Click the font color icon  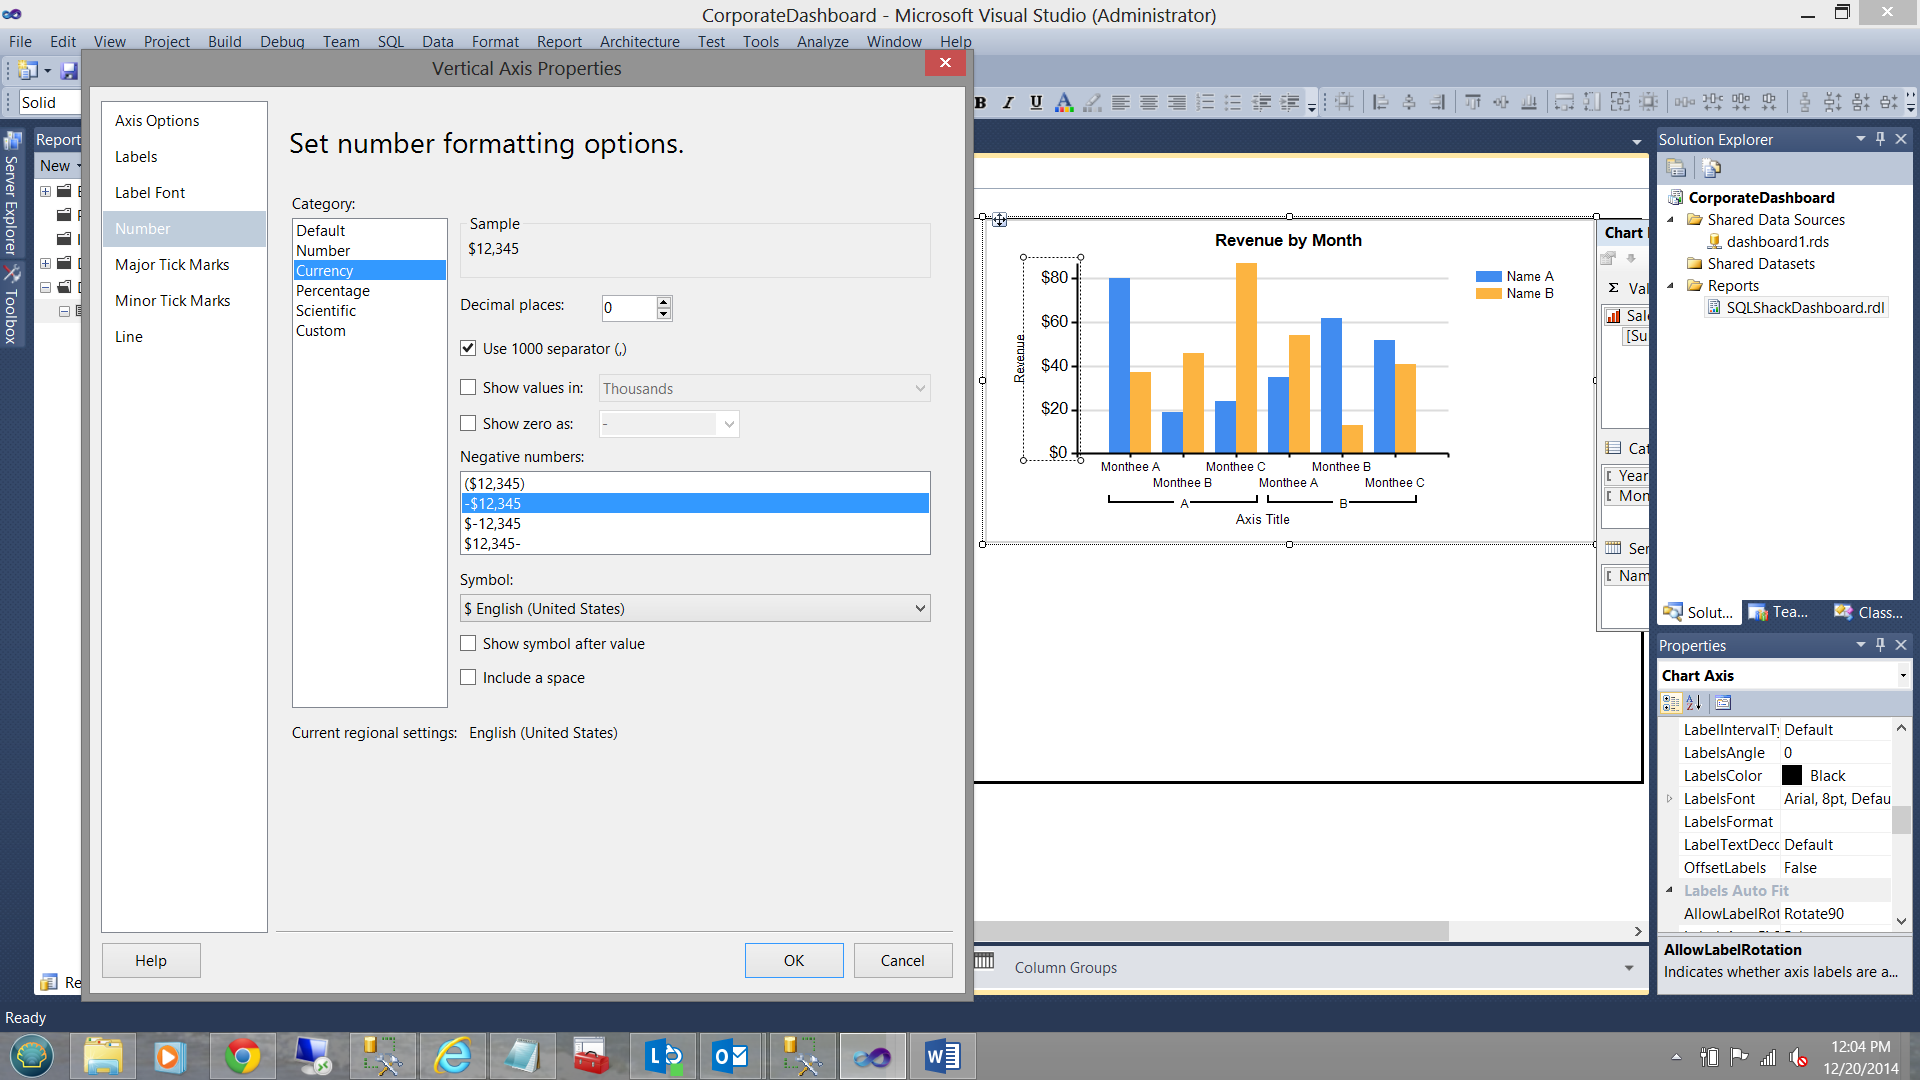[x=1064, y=102]
